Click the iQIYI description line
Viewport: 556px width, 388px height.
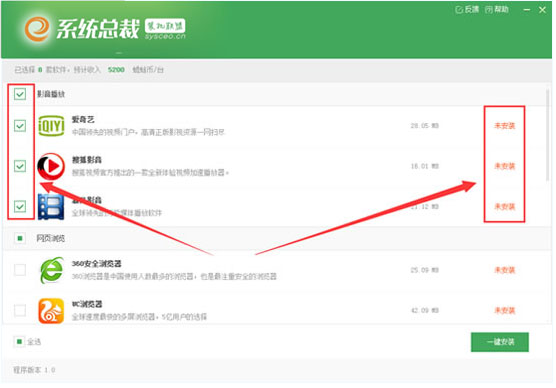(148, 132)
